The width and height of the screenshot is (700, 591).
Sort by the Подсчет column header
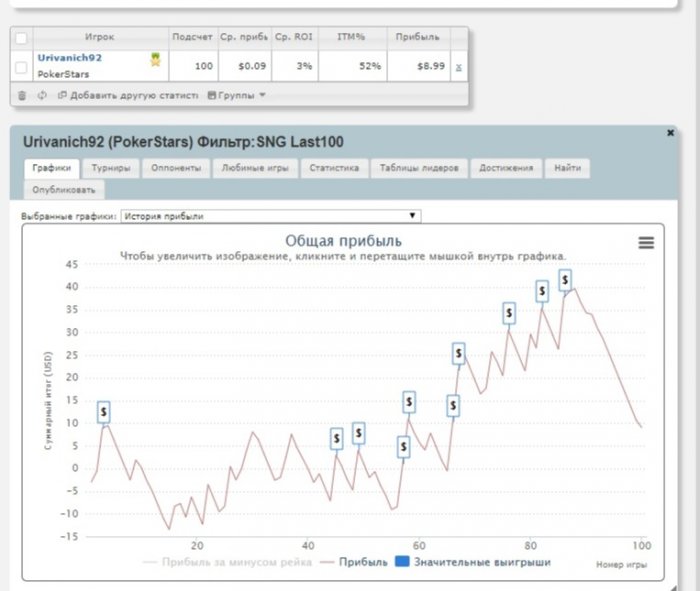coord(193,37)
